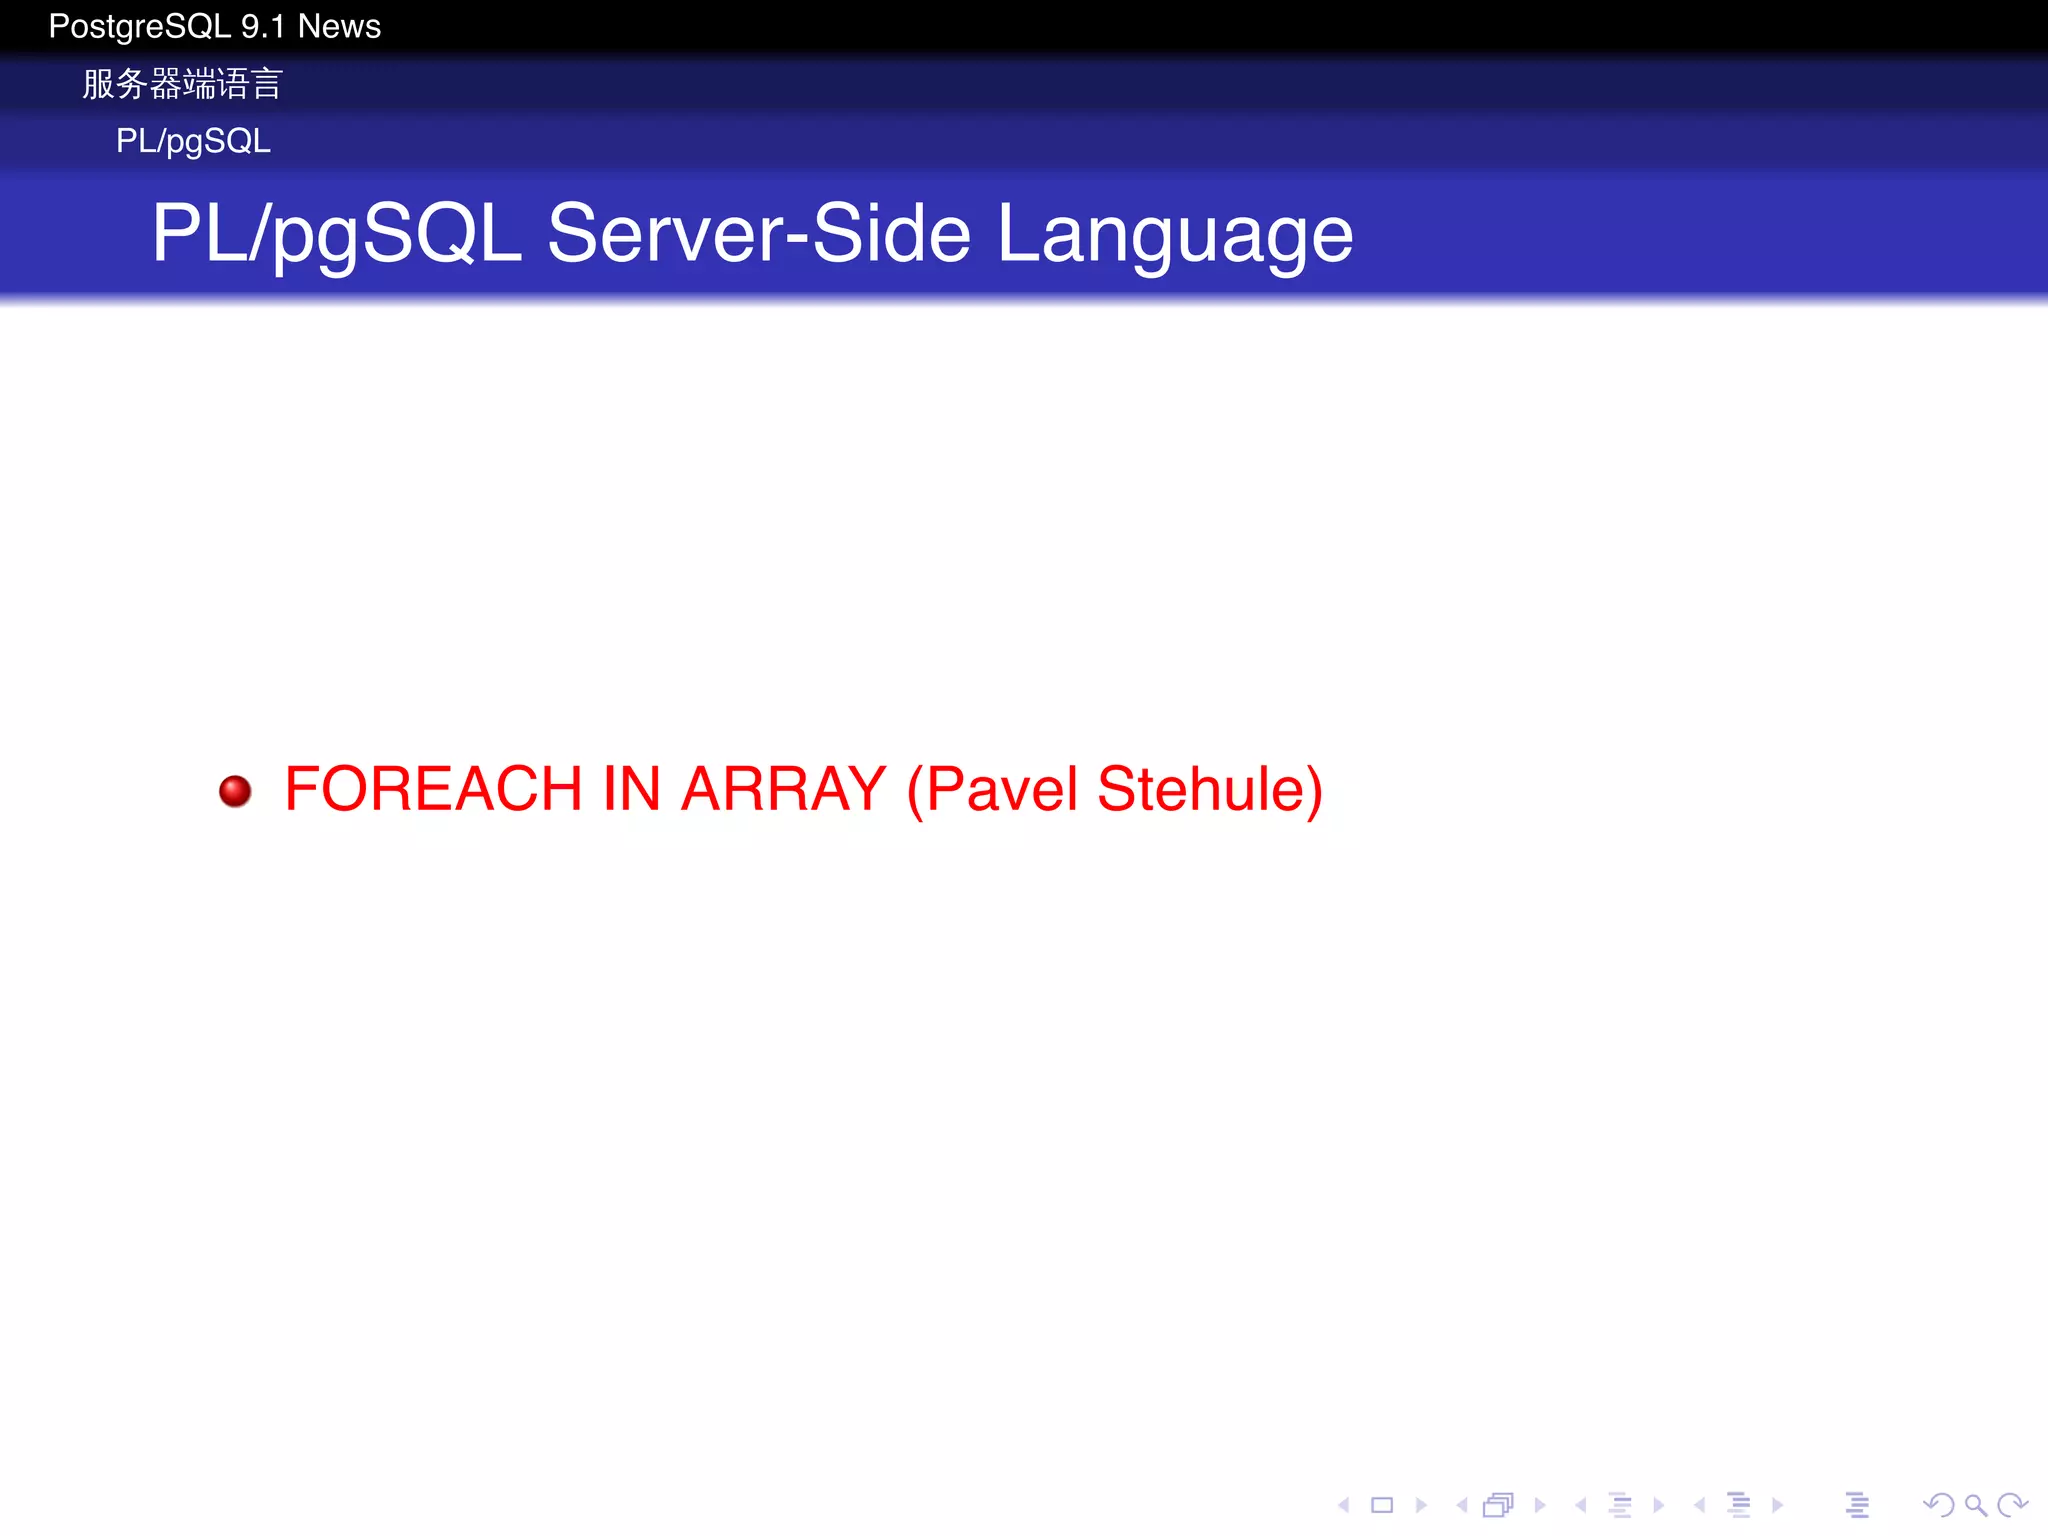The height and width of the screenshot is (1536, 2048).
Task: Click the subsection navigation lines icon
Action: point(1621,1505)
